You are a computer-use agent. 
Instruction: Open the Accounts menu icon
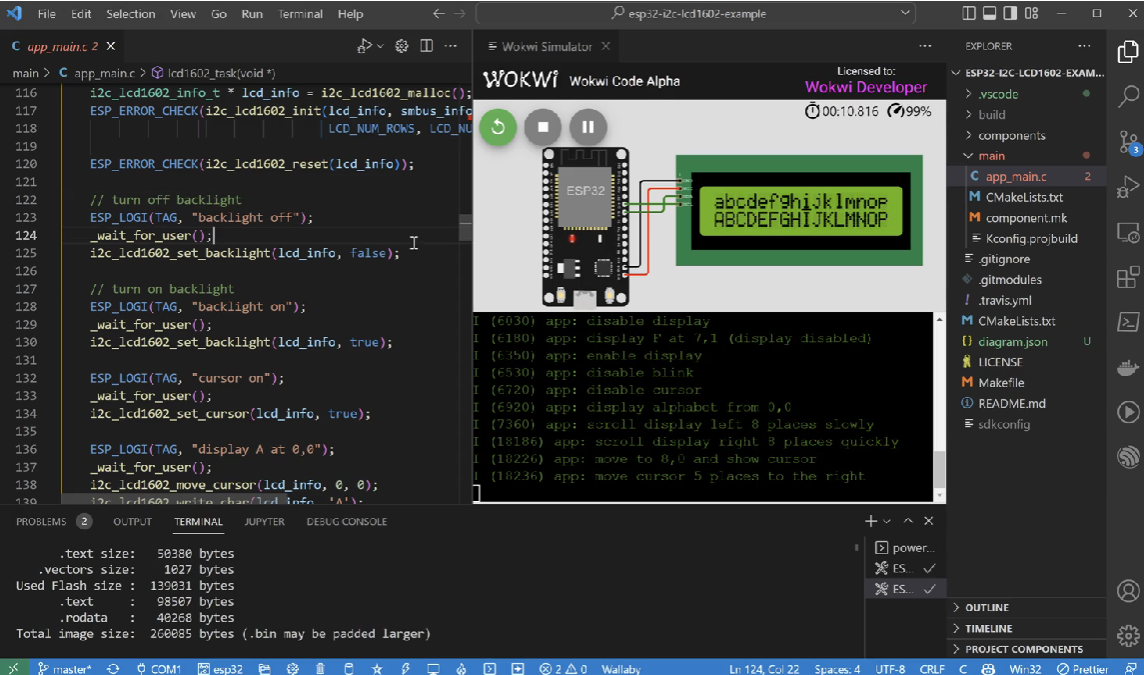point(1128,592)
